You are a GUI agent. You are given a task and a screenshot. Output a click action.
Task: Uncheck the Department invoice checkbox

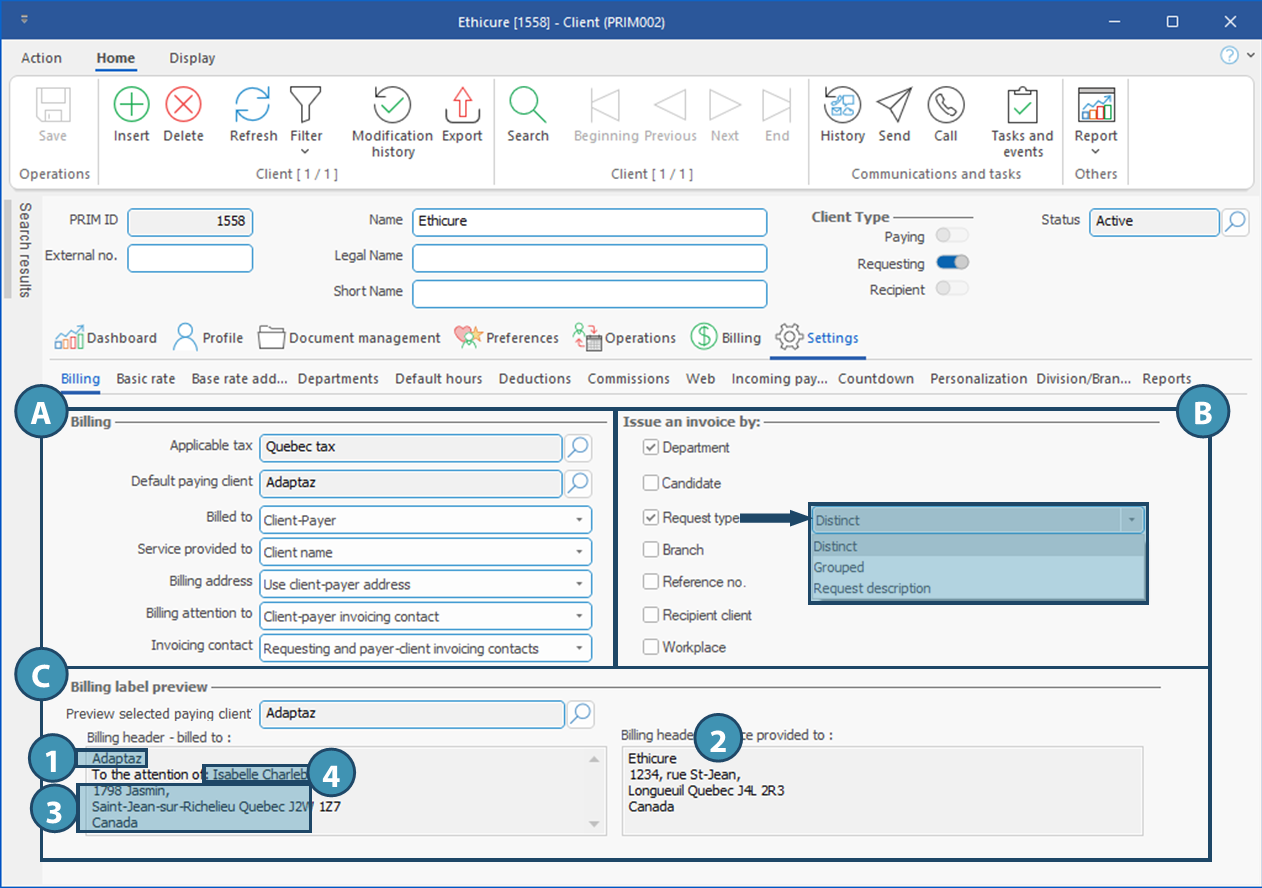651,448
